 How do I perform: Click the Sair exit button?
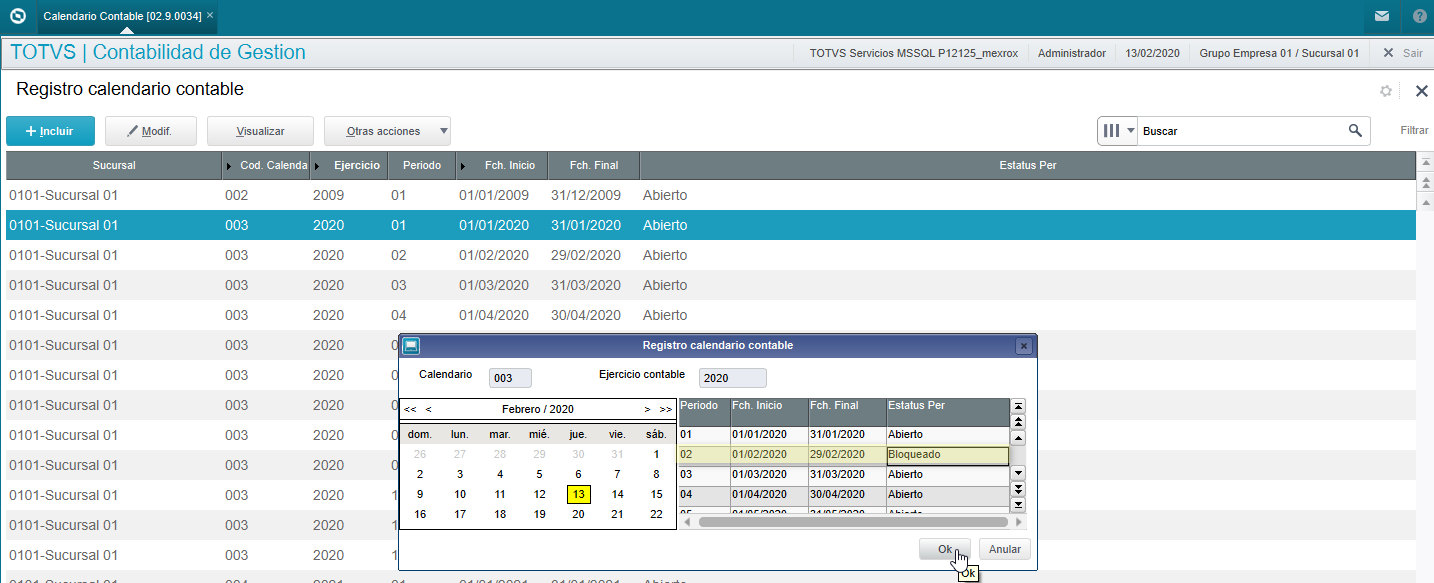1403,53
